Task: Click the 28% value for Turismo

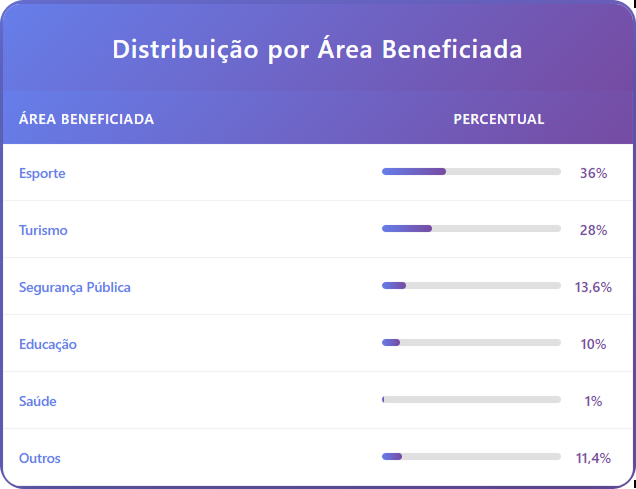Action: (593, 230)
